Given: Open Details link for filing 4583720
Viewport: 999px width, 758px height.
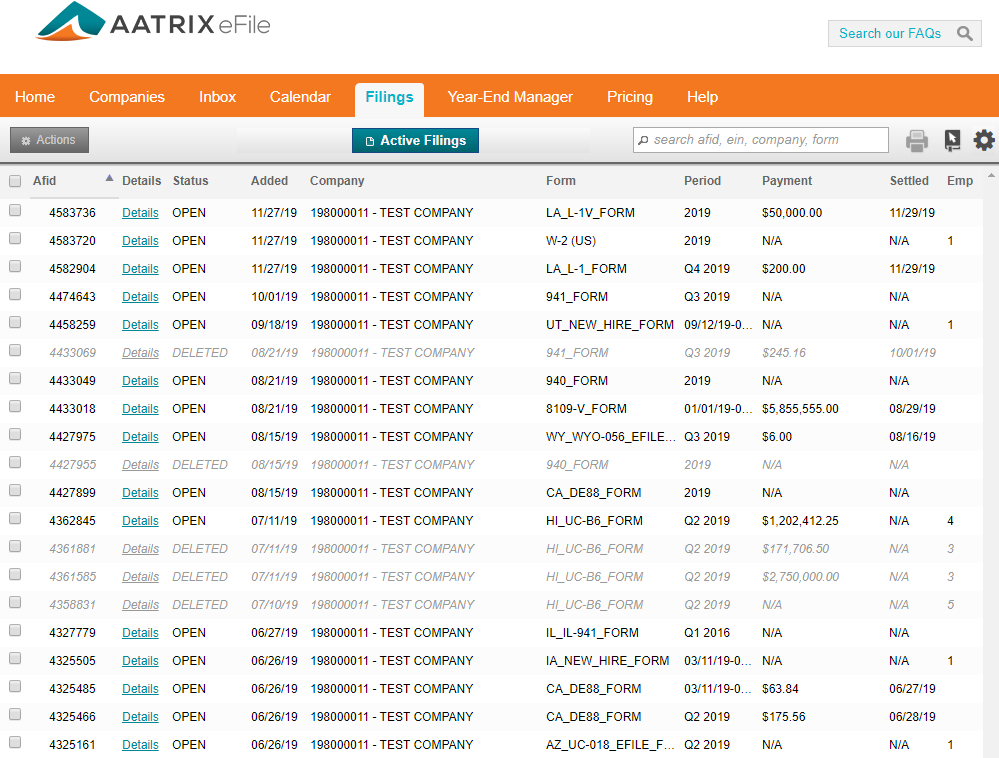Looking at the screenshot, I should (x=140, y=241).
